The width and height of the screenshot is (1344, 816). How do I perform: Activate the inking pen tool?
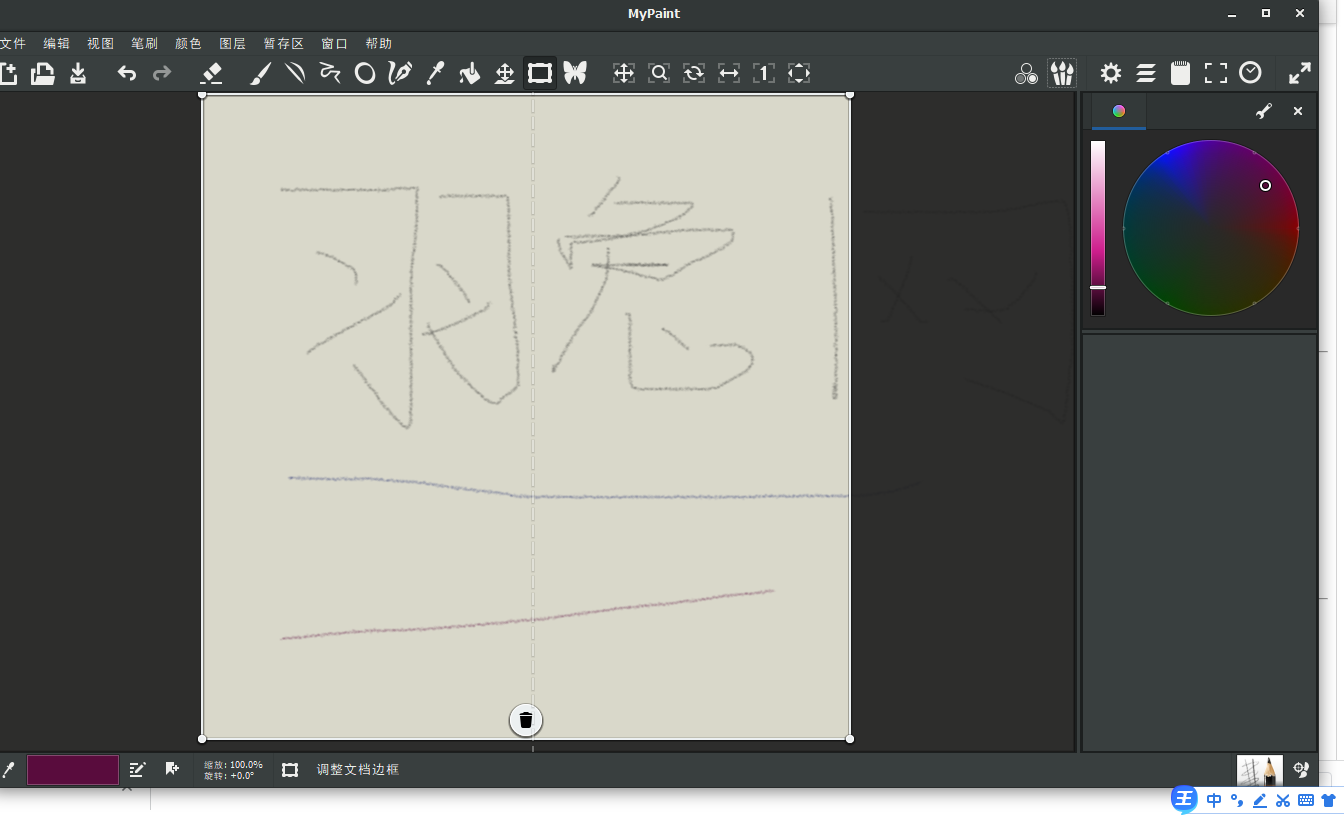400,73
